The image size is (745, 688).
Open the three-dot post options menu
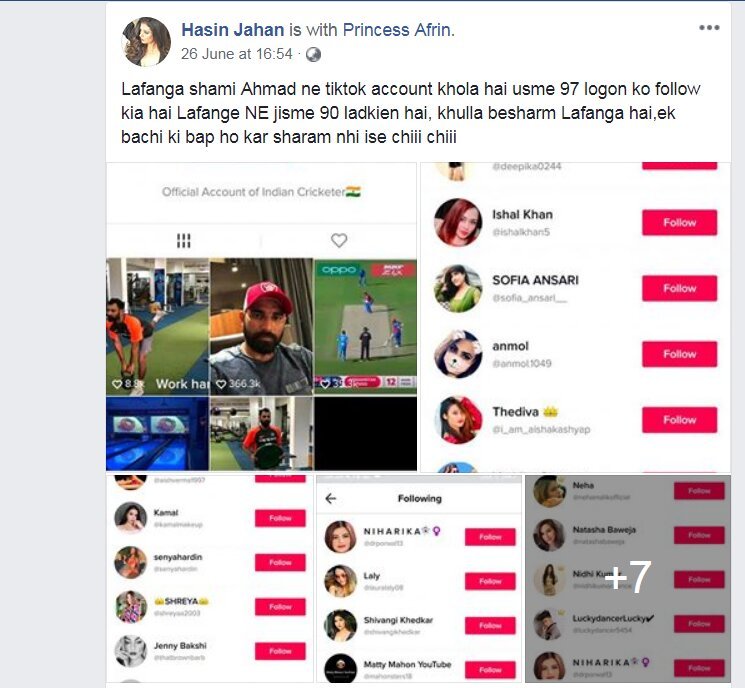point(709,28)
